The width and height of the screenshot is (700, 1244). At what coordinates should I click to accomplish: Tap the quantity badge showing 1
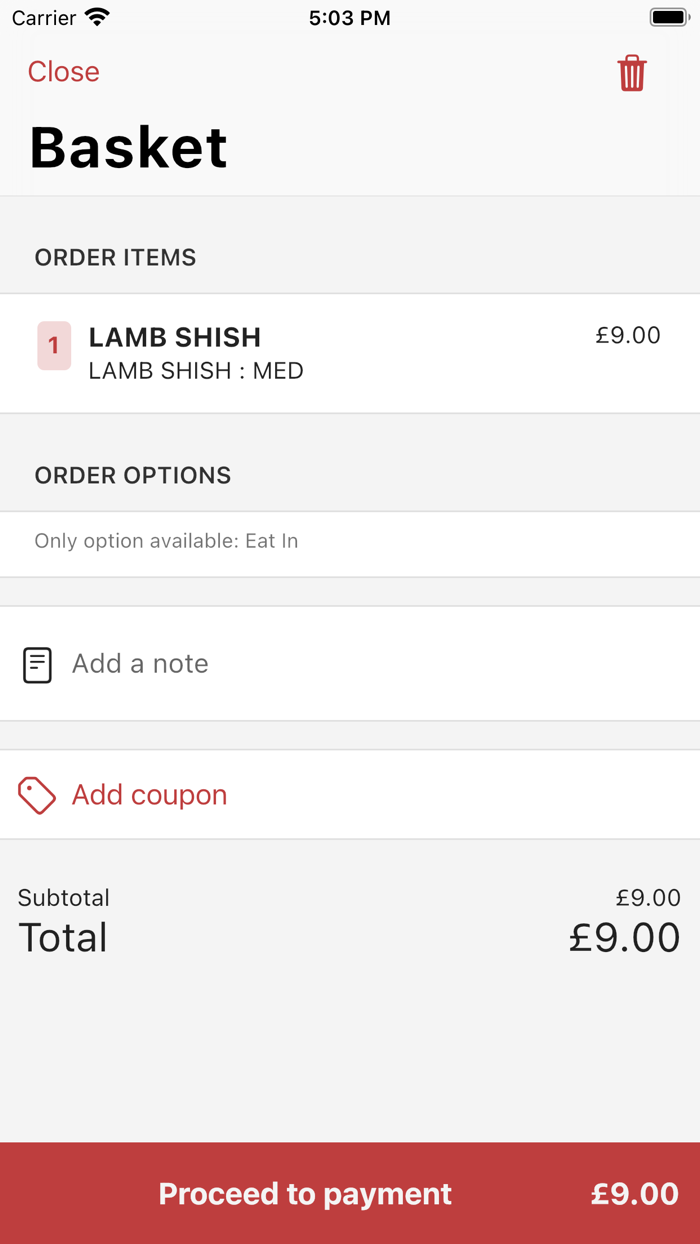tap(54, 346)
